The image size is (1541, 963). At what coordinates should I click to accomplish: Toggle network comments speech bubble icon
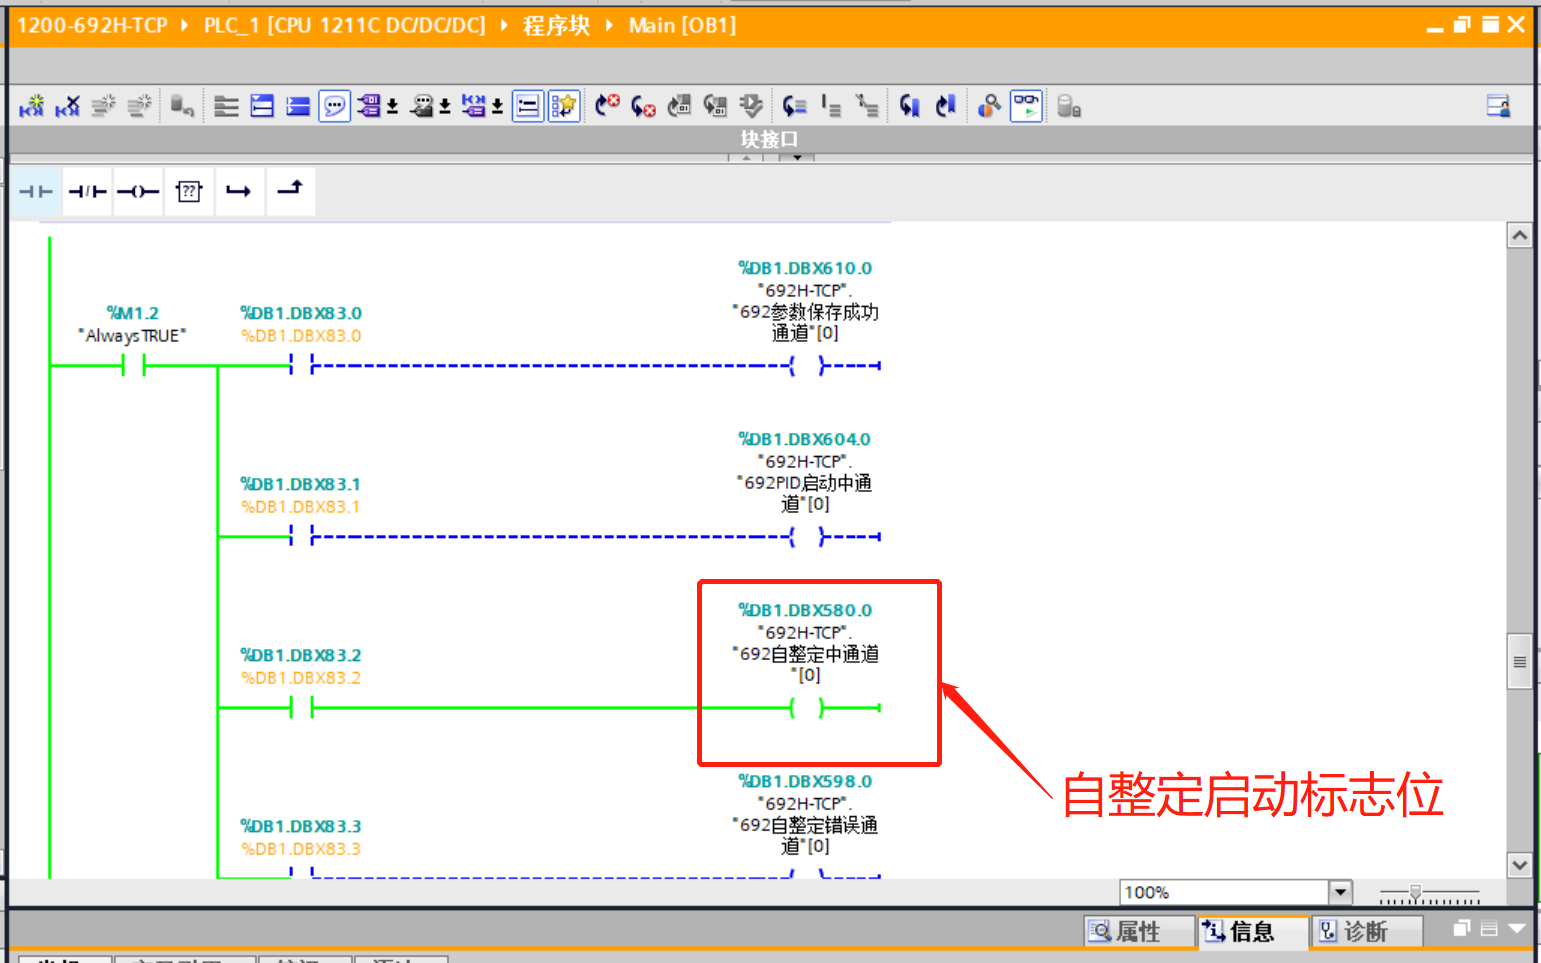coord(334,106)
